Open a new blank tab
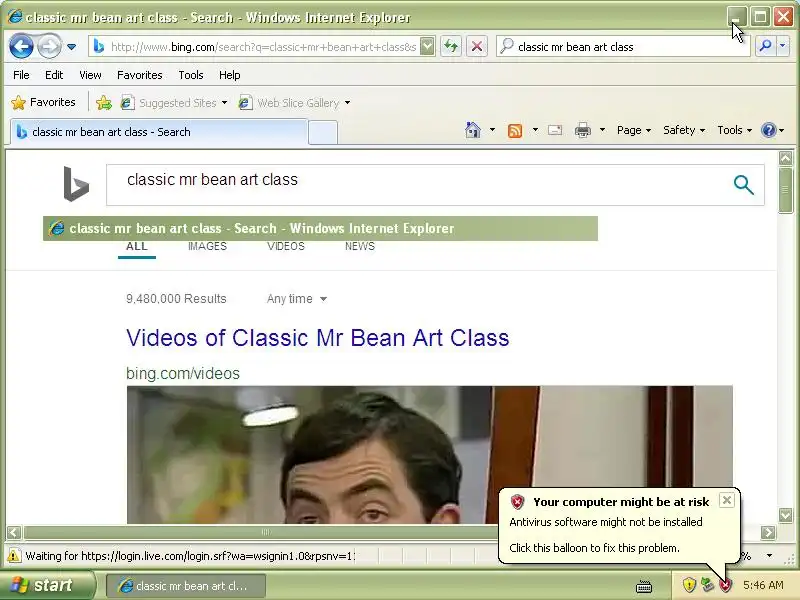 [323, 133]
